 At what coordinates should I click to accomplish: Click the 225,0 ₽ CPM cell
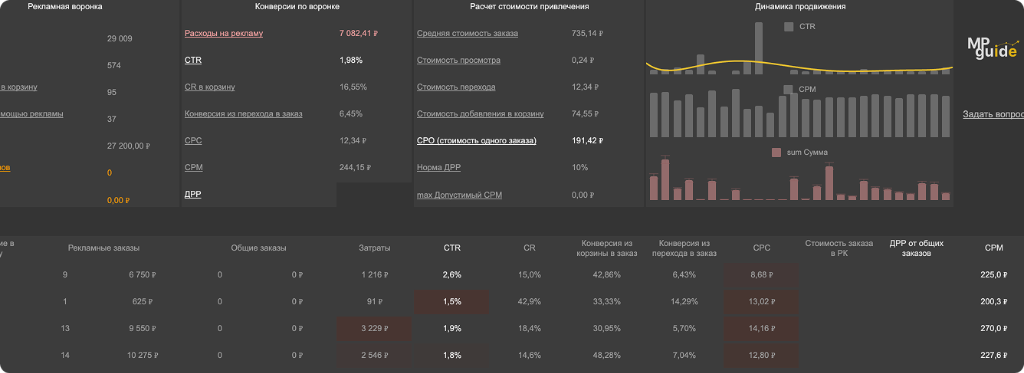[995, 275]
